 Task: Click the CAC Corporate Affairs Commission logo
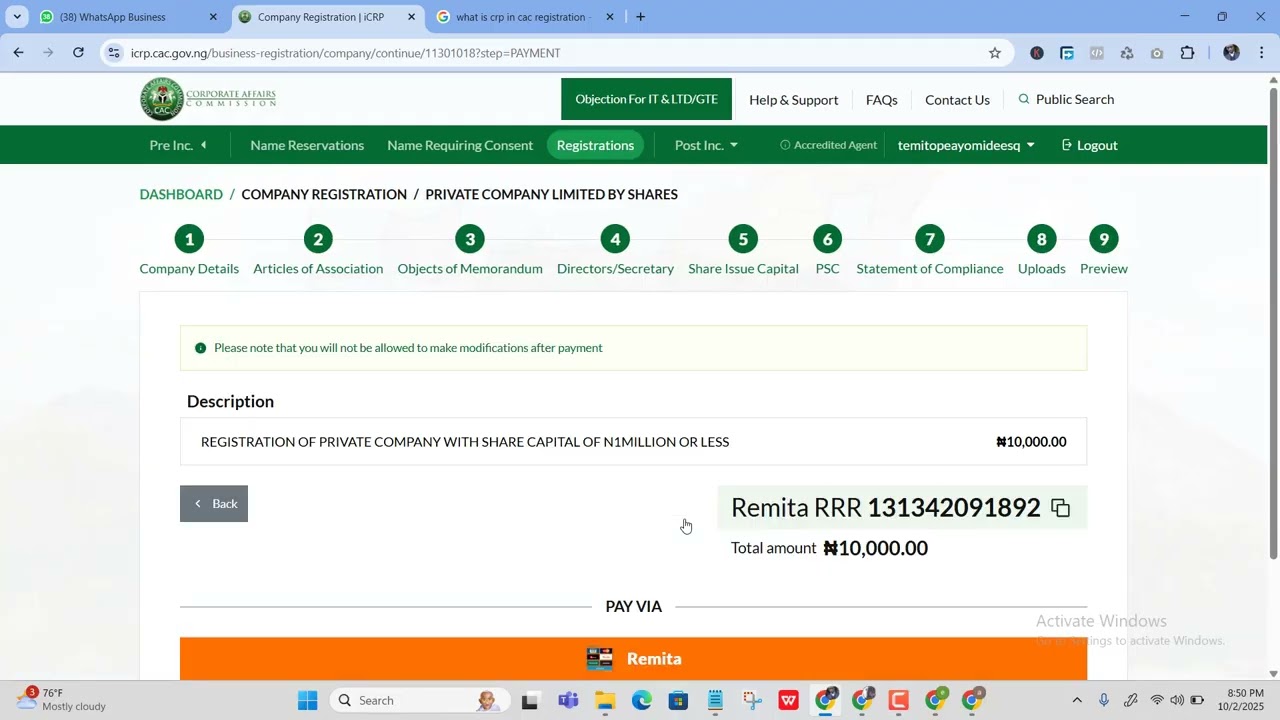[x=208, y=99]
